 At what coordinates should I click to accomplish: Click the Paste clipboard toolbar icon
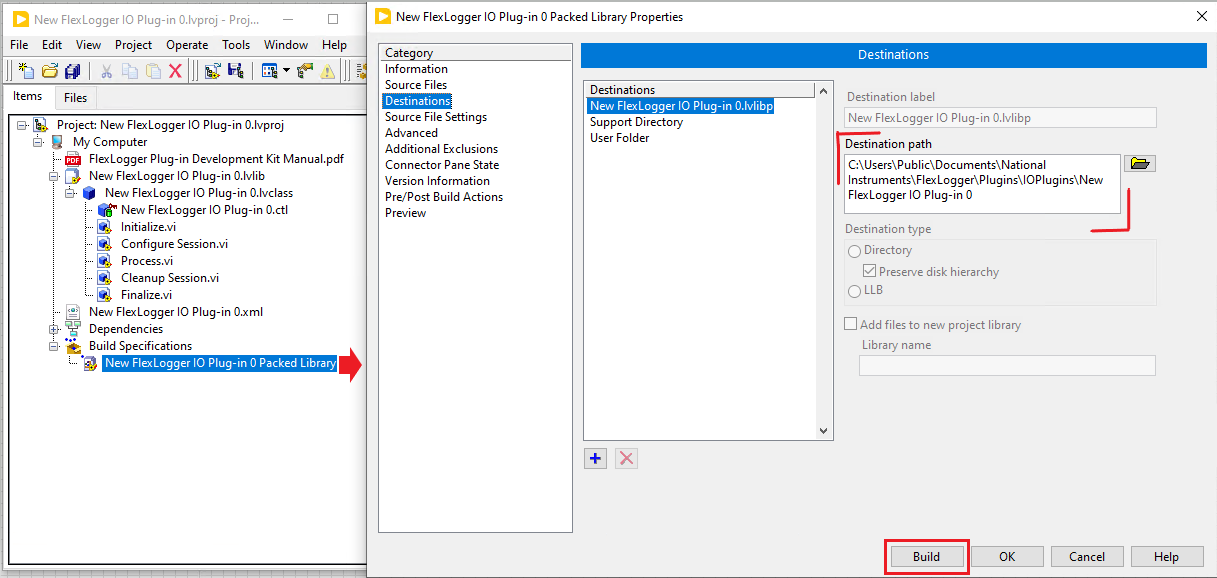click(153, 71)
